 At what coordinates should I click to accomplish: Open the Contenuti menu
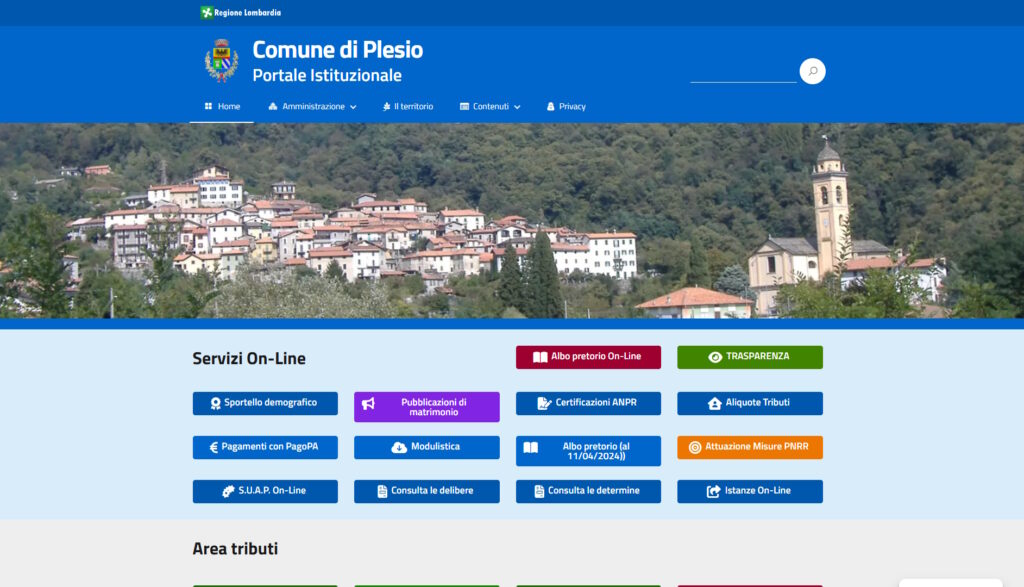point(490,106)
